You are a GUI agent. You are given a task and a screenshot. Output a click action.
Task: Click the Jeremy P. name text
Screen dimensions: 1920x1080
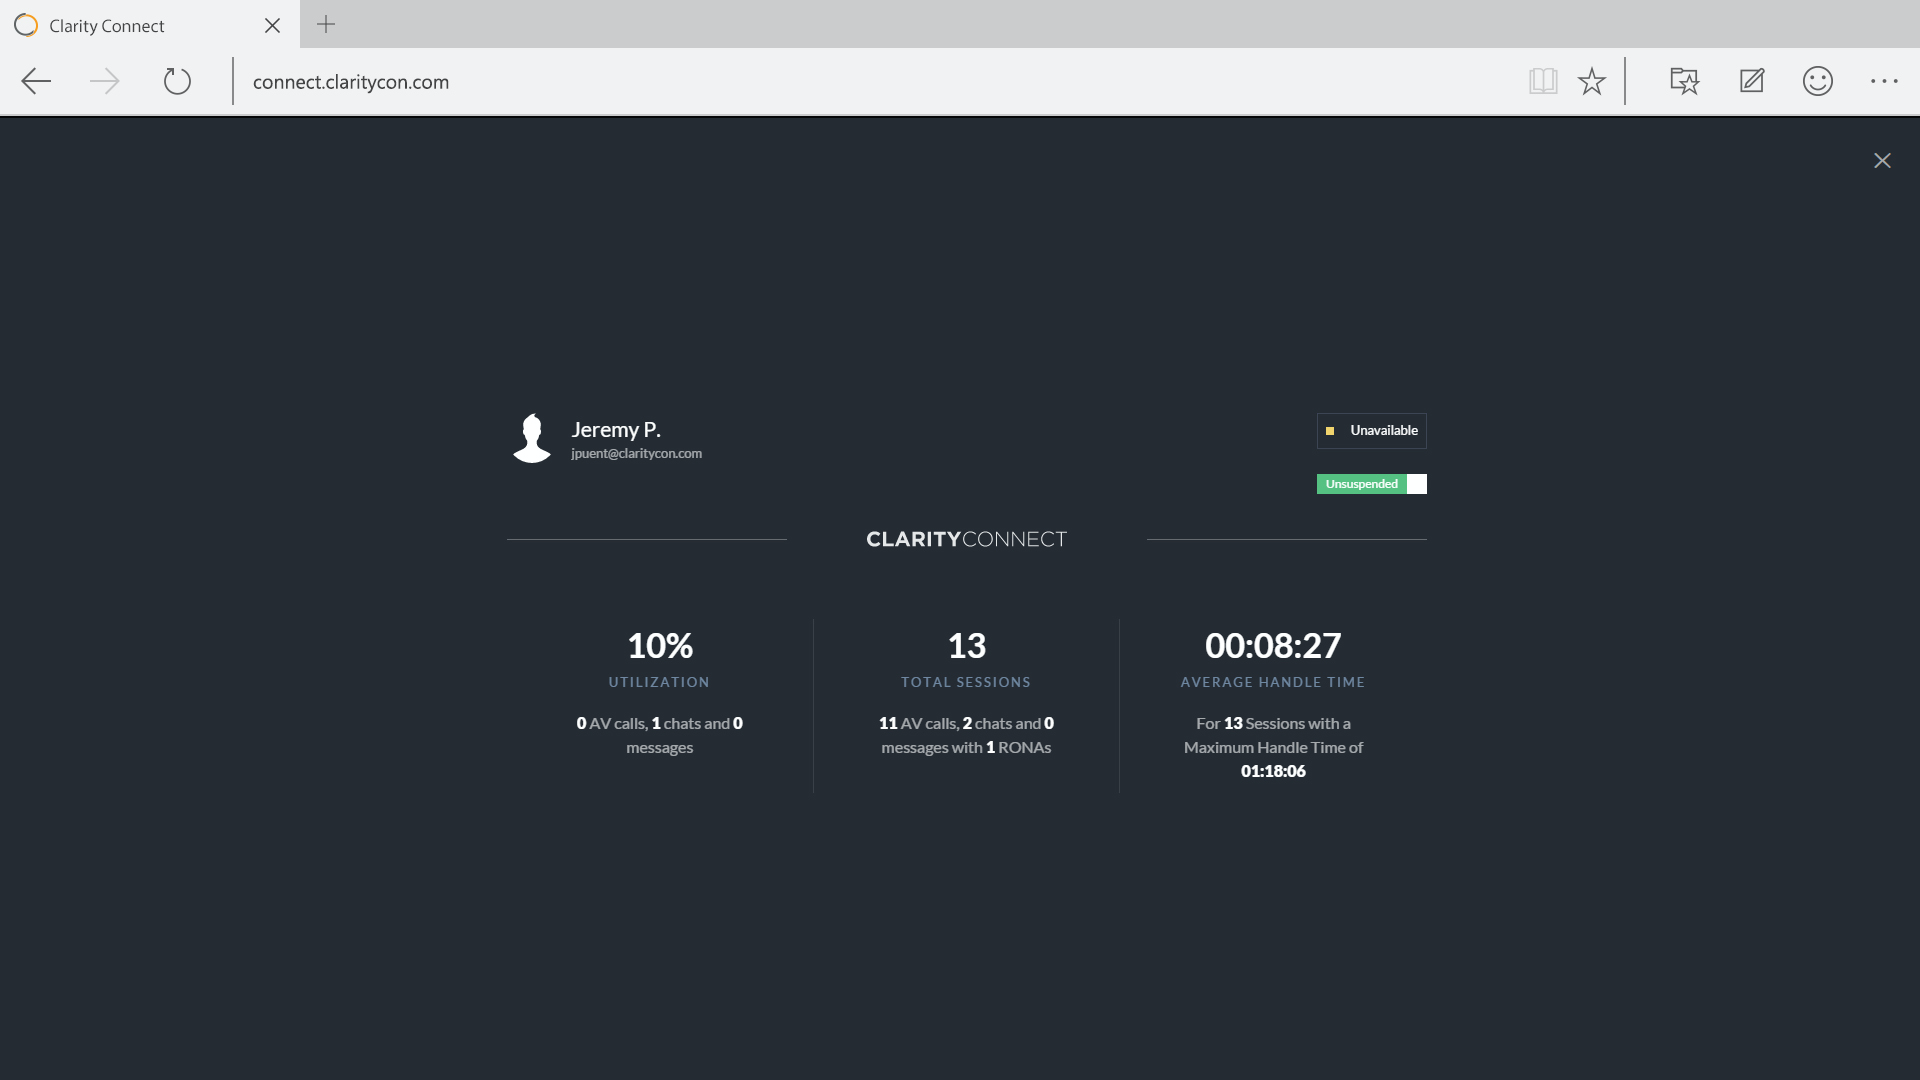(616, 429)
